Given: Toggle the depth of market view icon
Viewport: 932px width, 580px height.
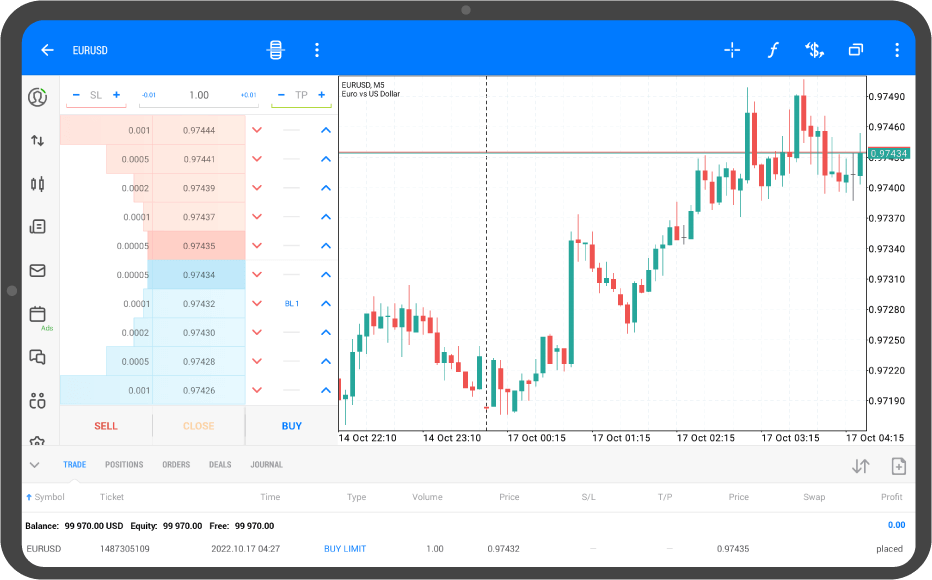Looking at the screenshot, I should pos(275,51).
